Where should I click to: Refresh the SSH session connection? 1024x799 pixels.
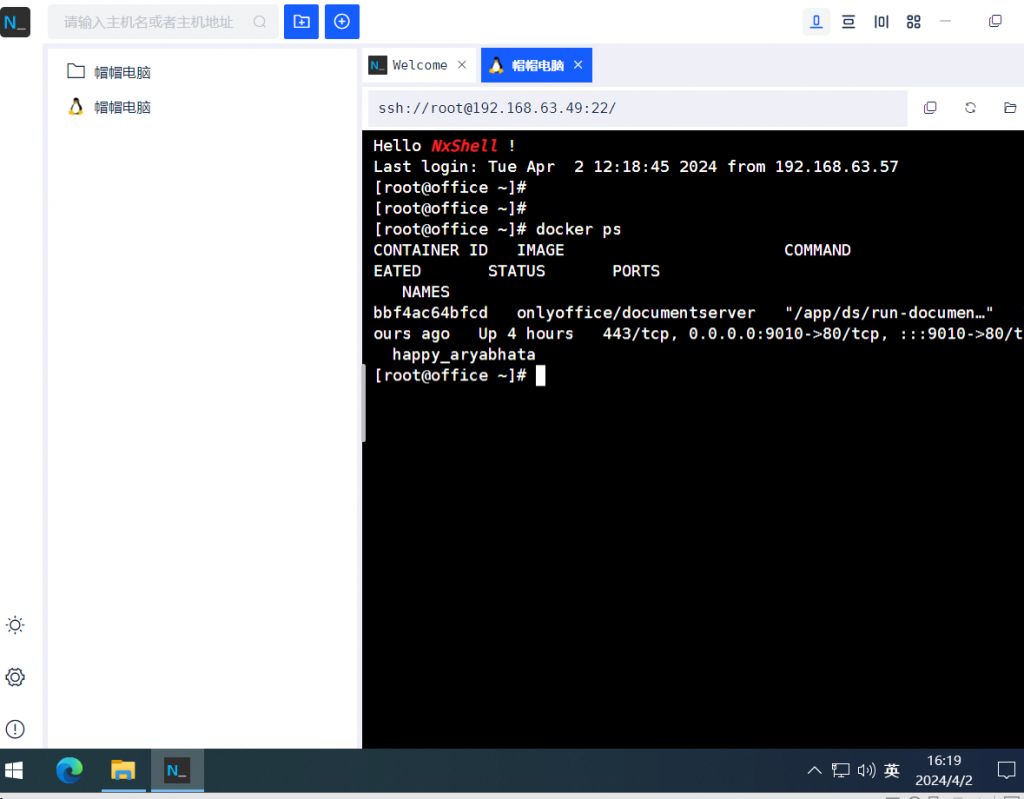pyautogui.click(x=970, y=108)
